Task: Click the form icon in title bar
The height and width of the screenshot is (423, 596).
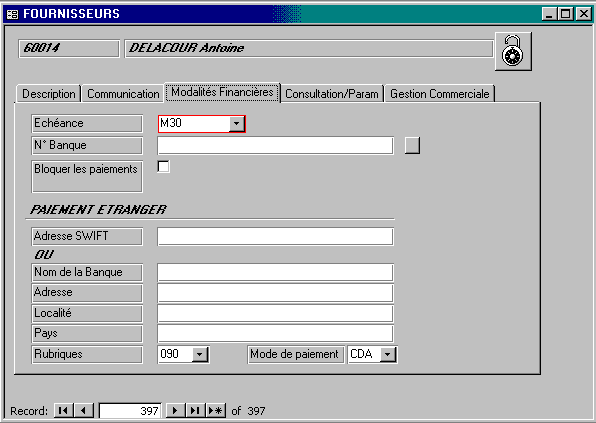Action: click(x=13, y=14)
